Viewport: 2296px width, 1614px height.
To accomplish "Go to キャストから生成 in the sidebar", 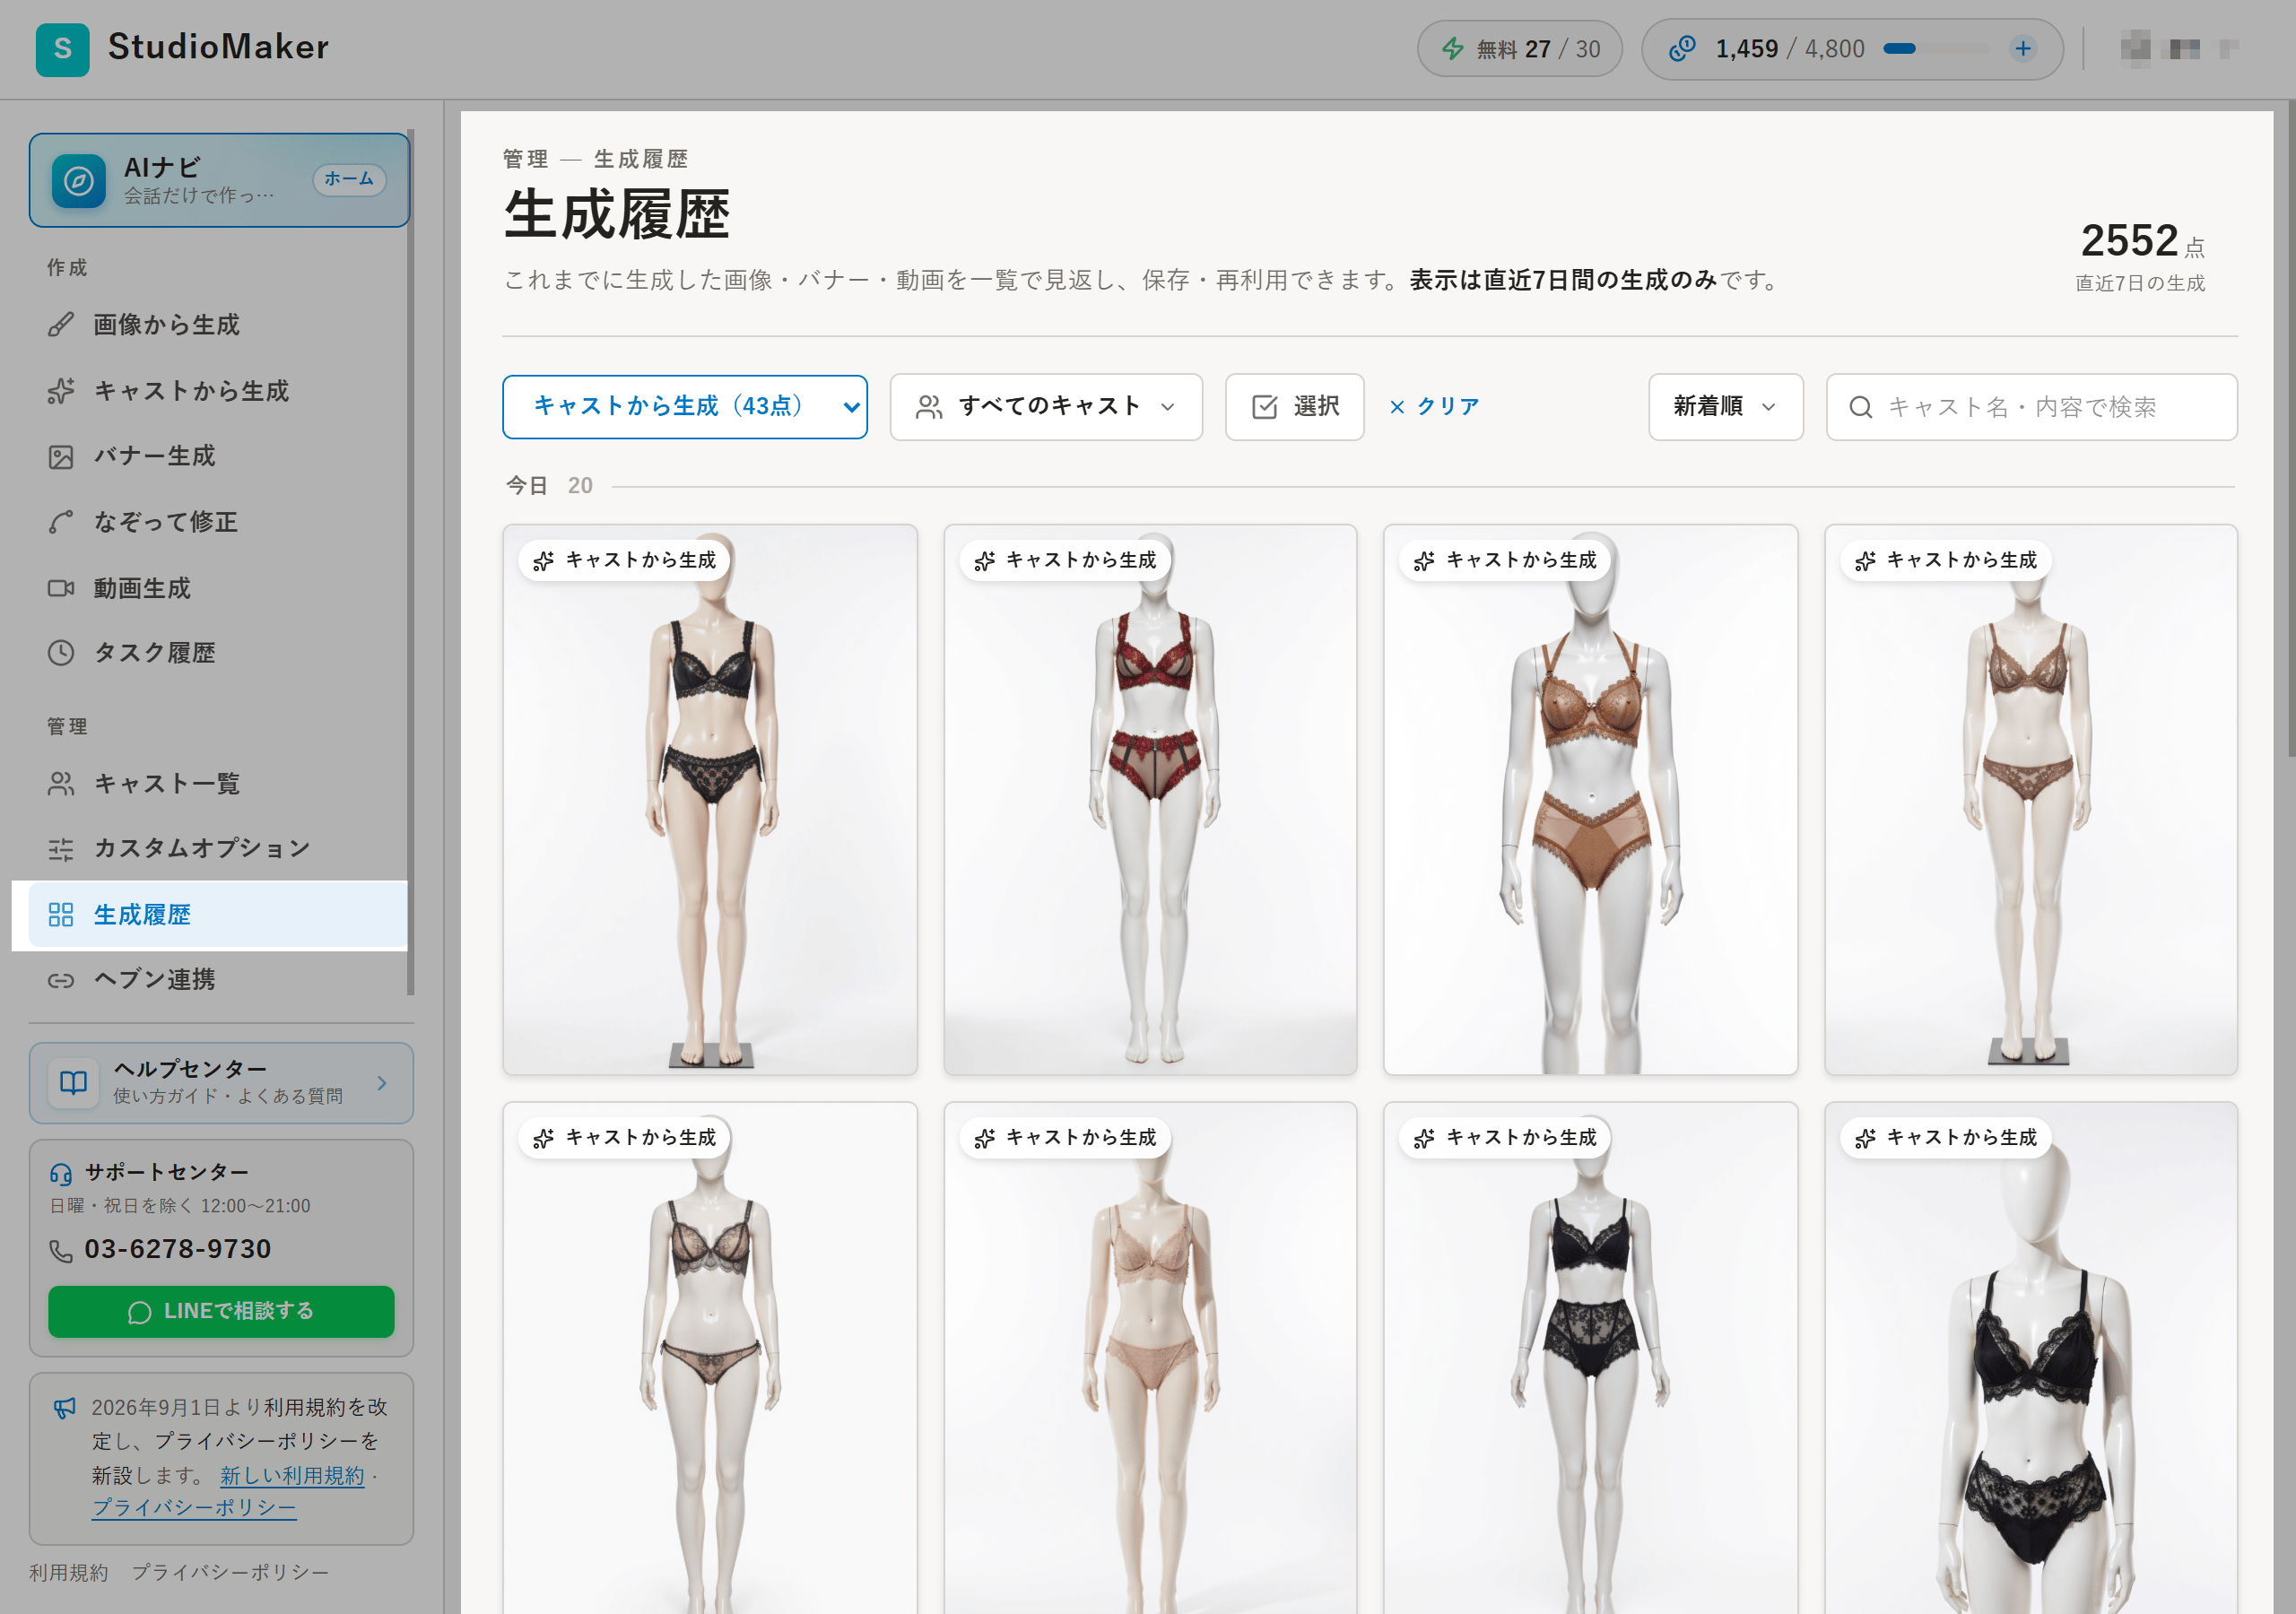I will click(x=218, y=391).
